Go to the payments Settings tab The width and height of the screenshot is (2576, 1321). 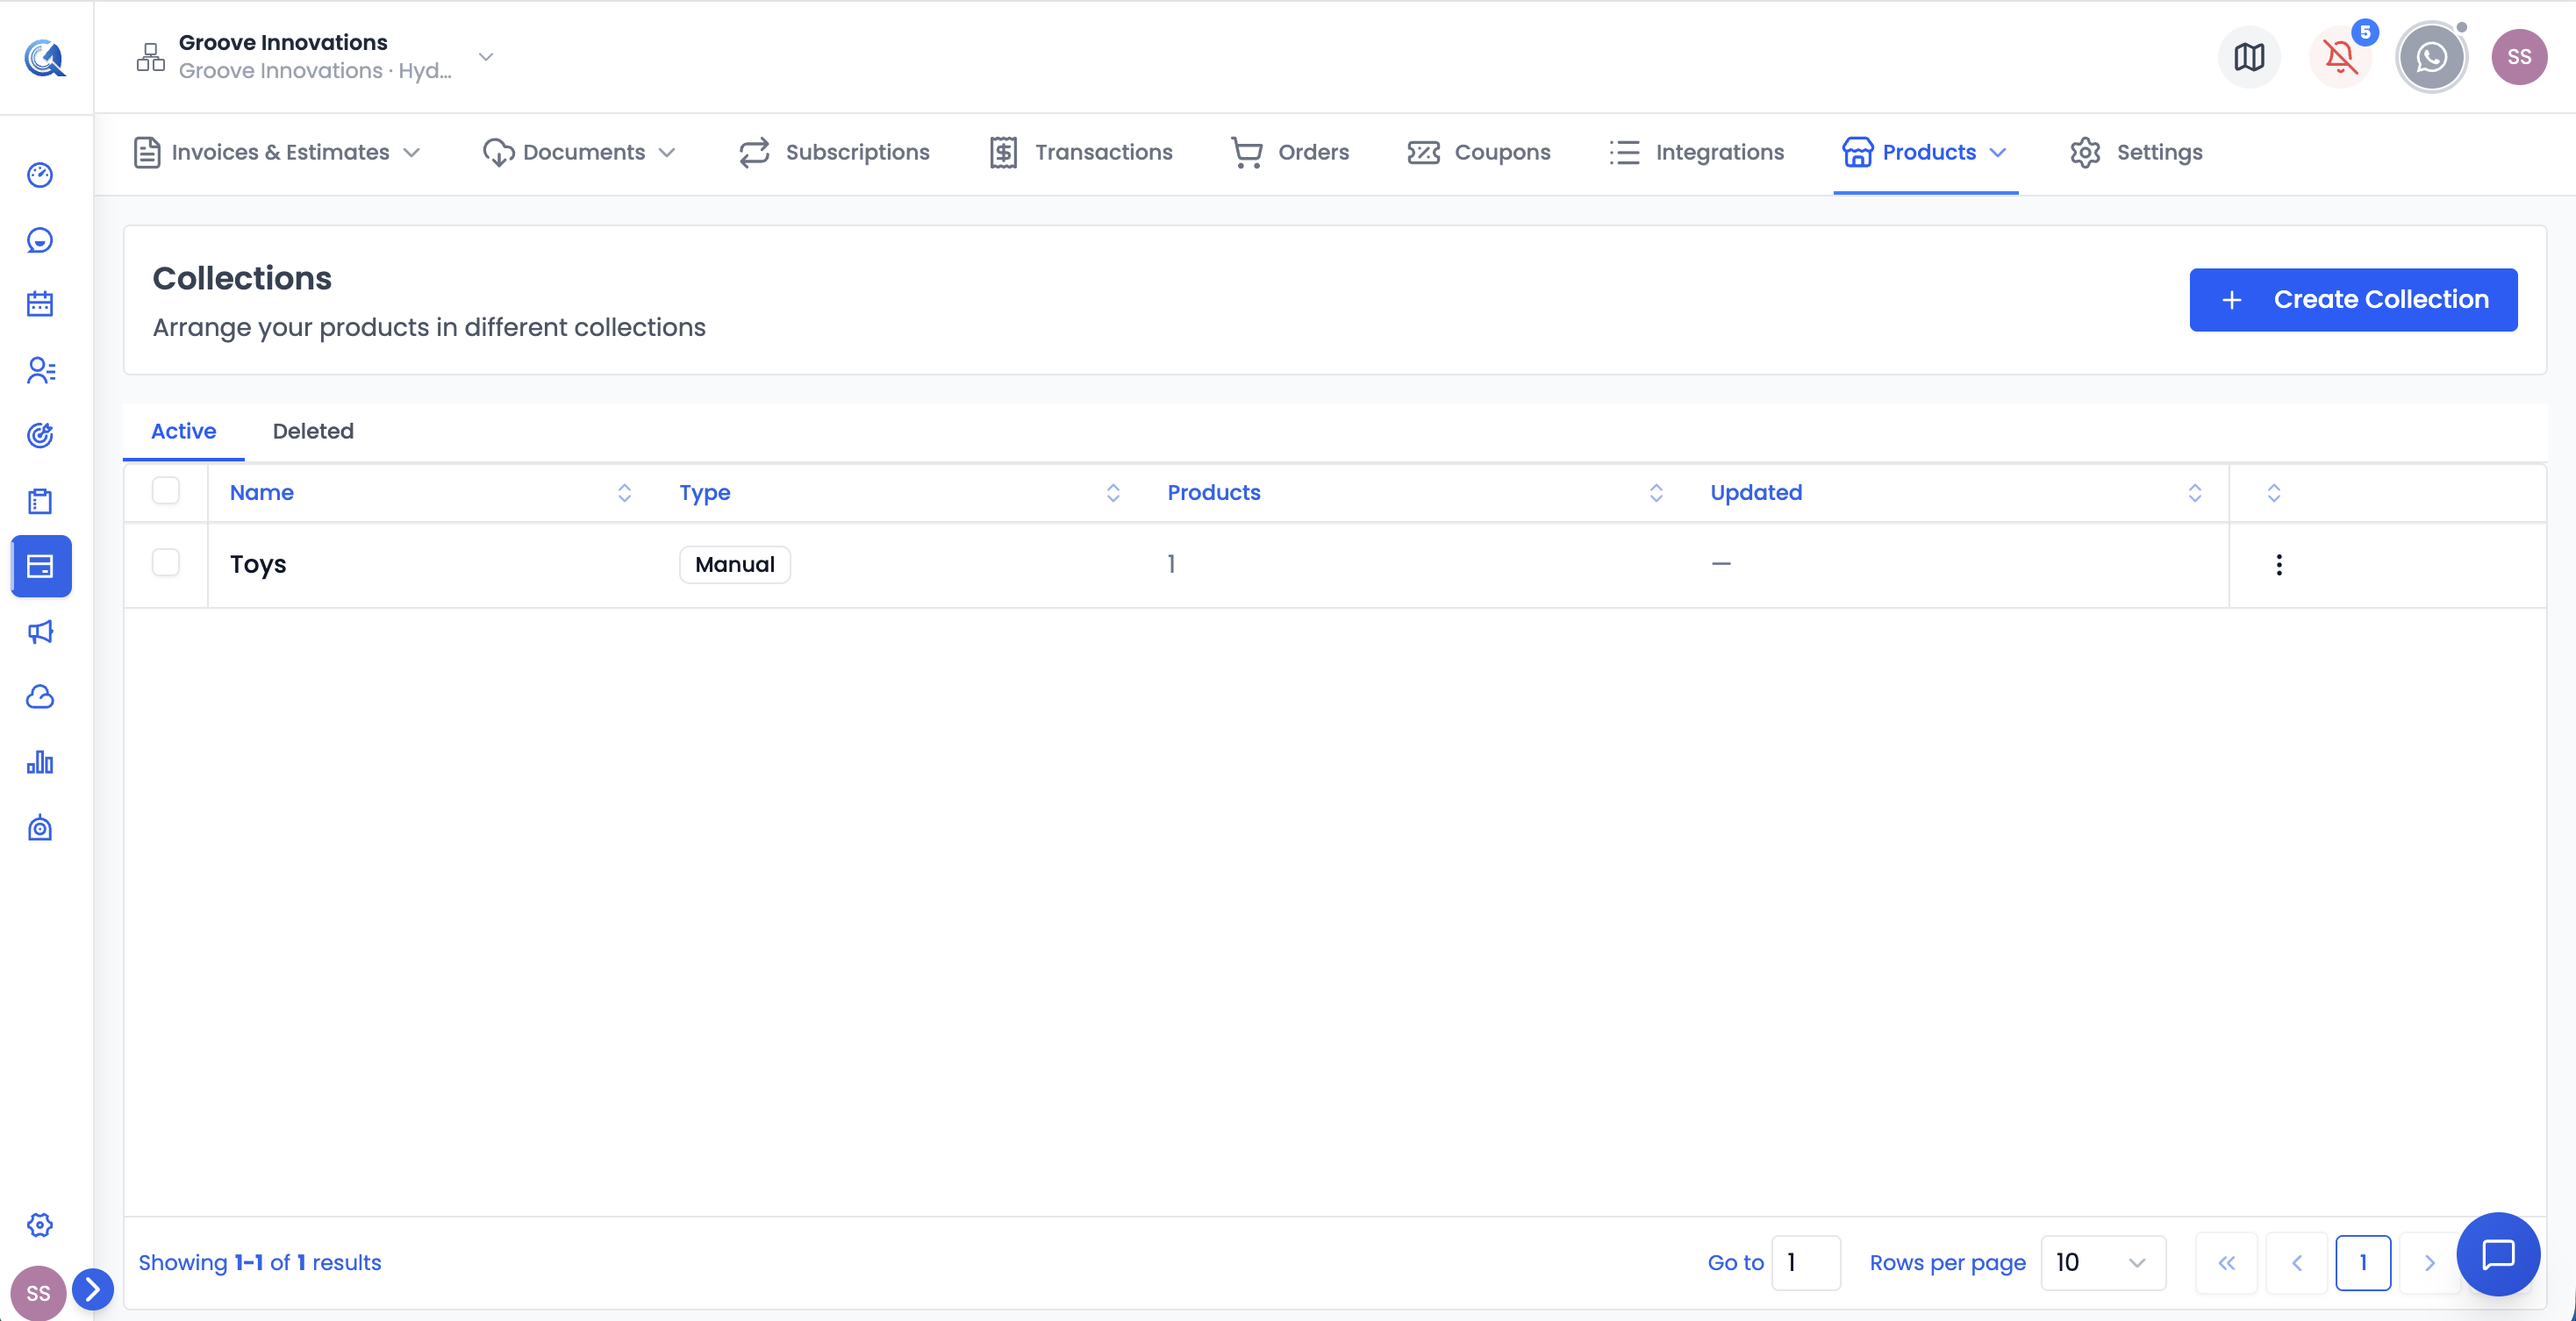(2136, 152)
